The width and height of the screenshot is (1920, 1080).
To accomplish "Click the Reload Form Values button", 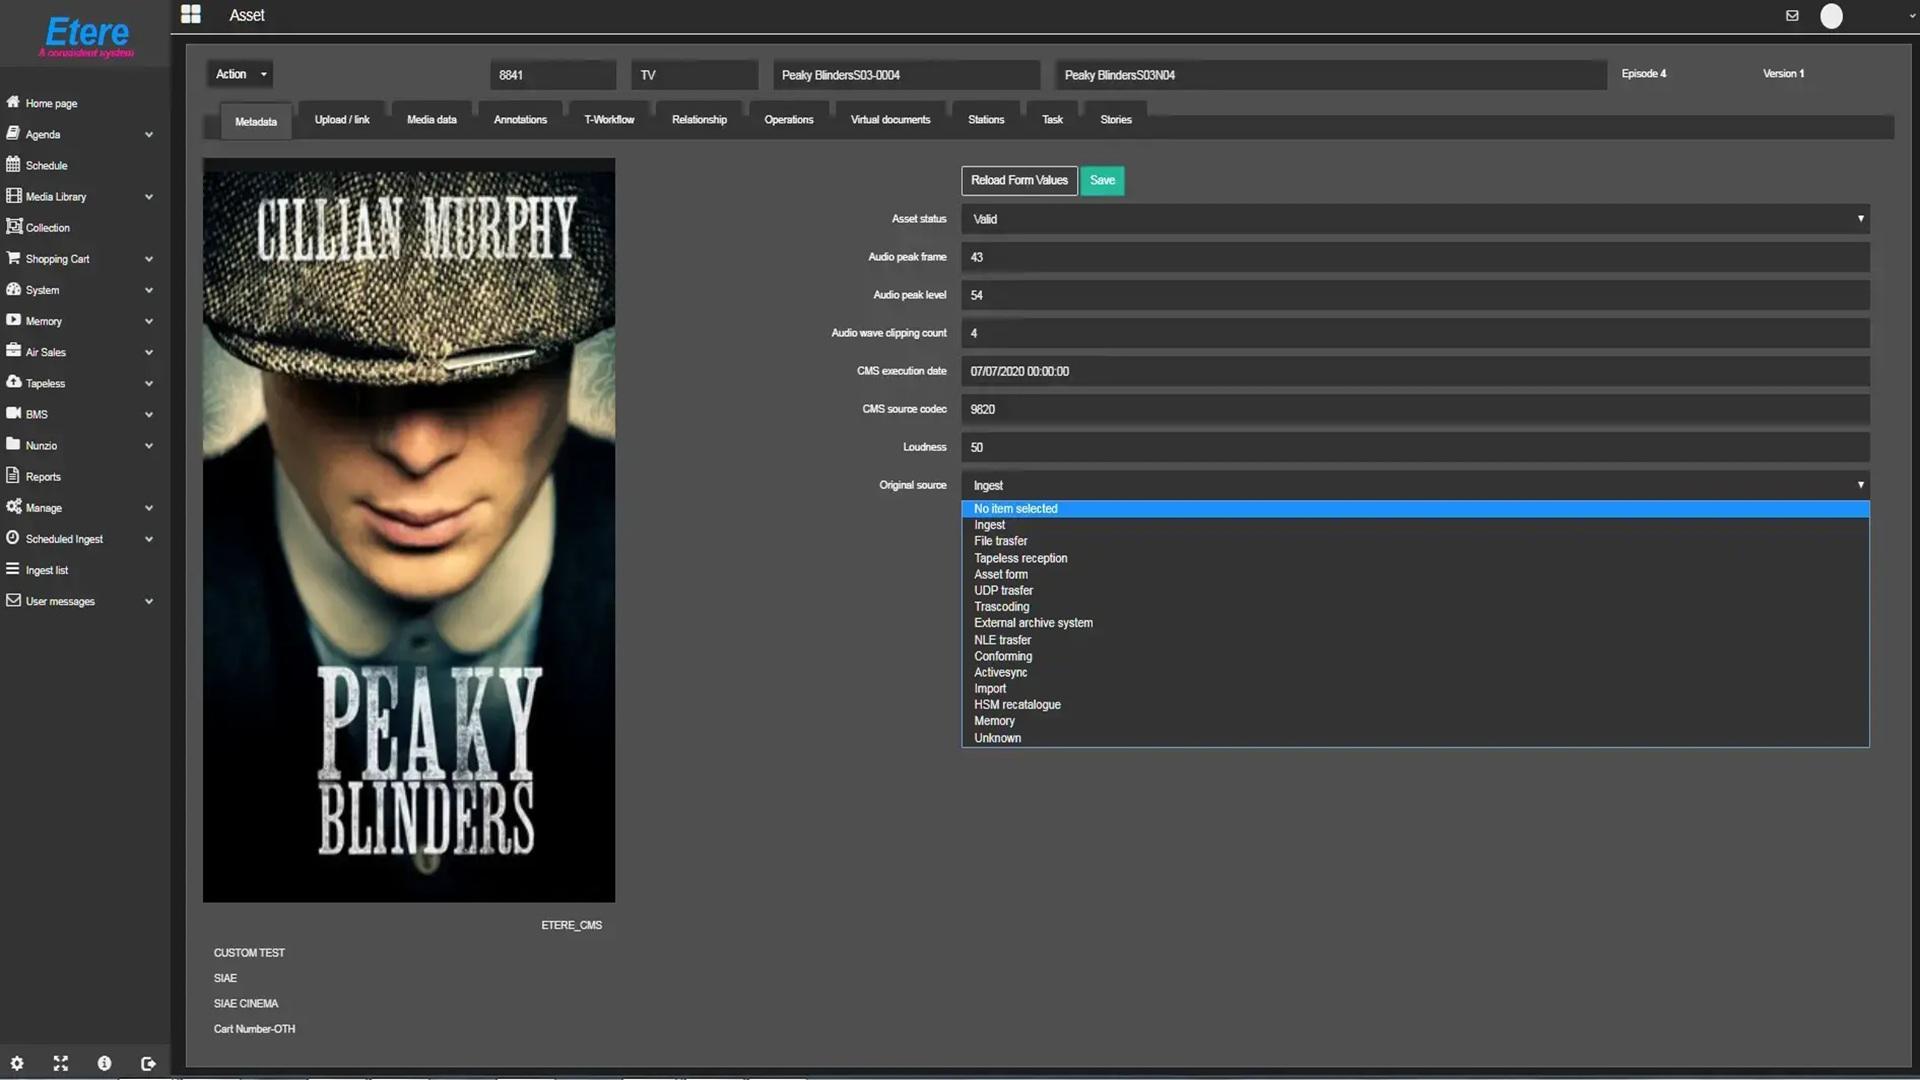I will tap(1019, 180).
